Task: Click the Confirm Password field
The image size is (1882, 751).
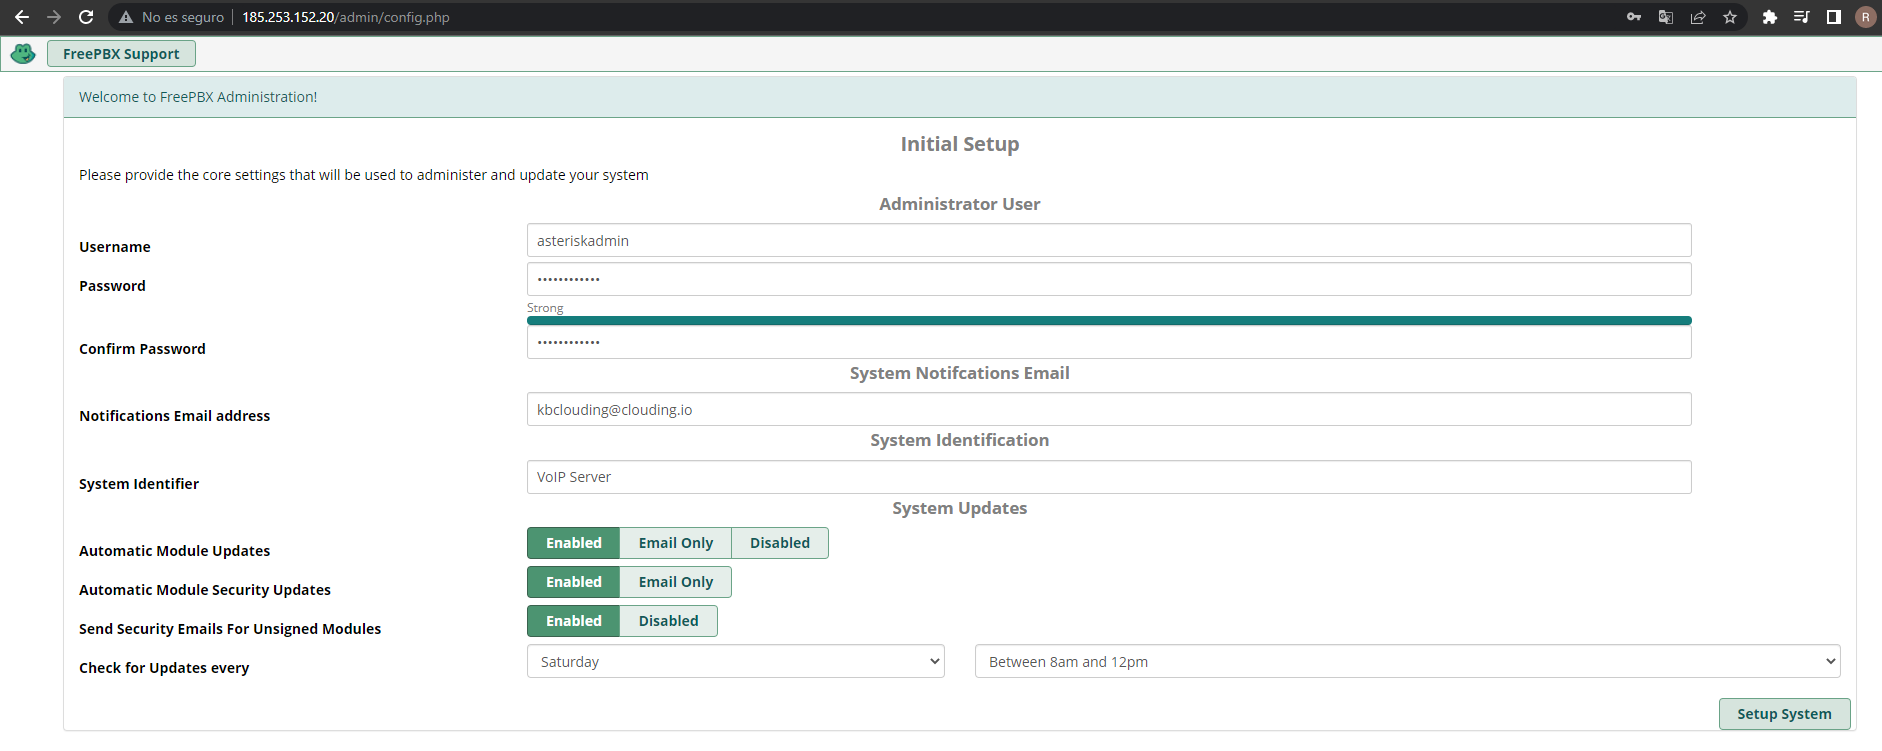Action: tap(1109, 342)
